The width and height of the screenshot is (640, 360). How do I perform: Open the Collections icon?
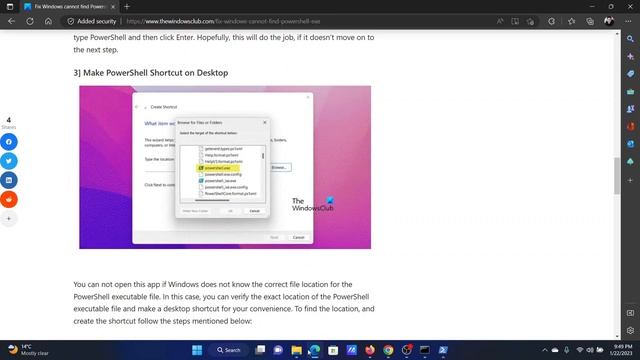point(590,21)
